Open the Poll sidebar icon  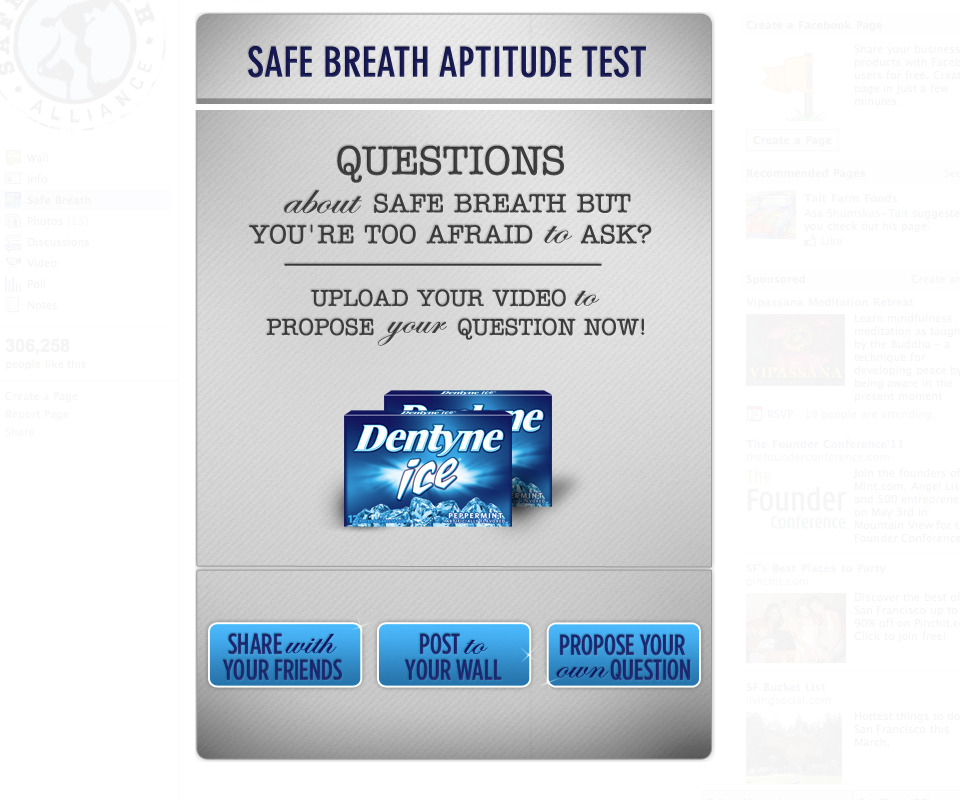13,284
